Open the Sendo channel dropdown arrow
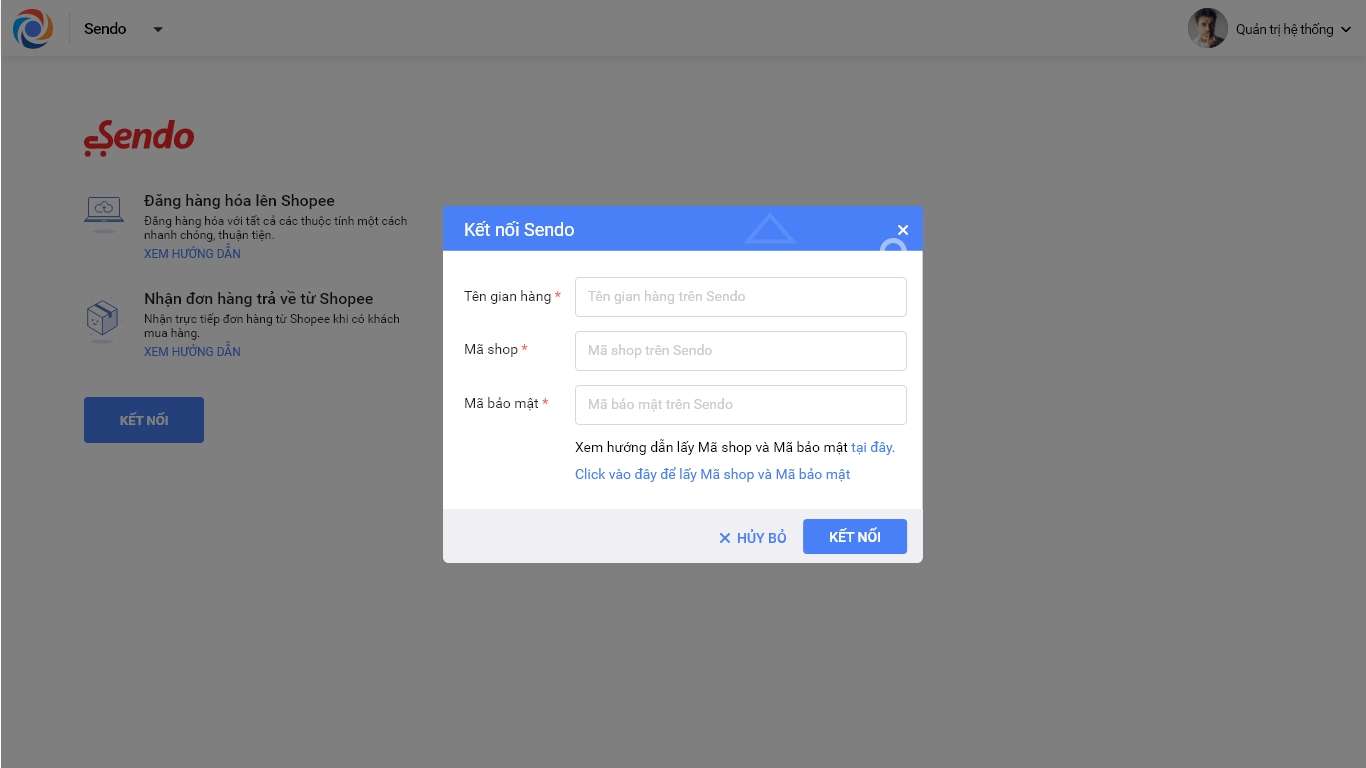This screenshot has width=1366, height=768. point(158,30)
